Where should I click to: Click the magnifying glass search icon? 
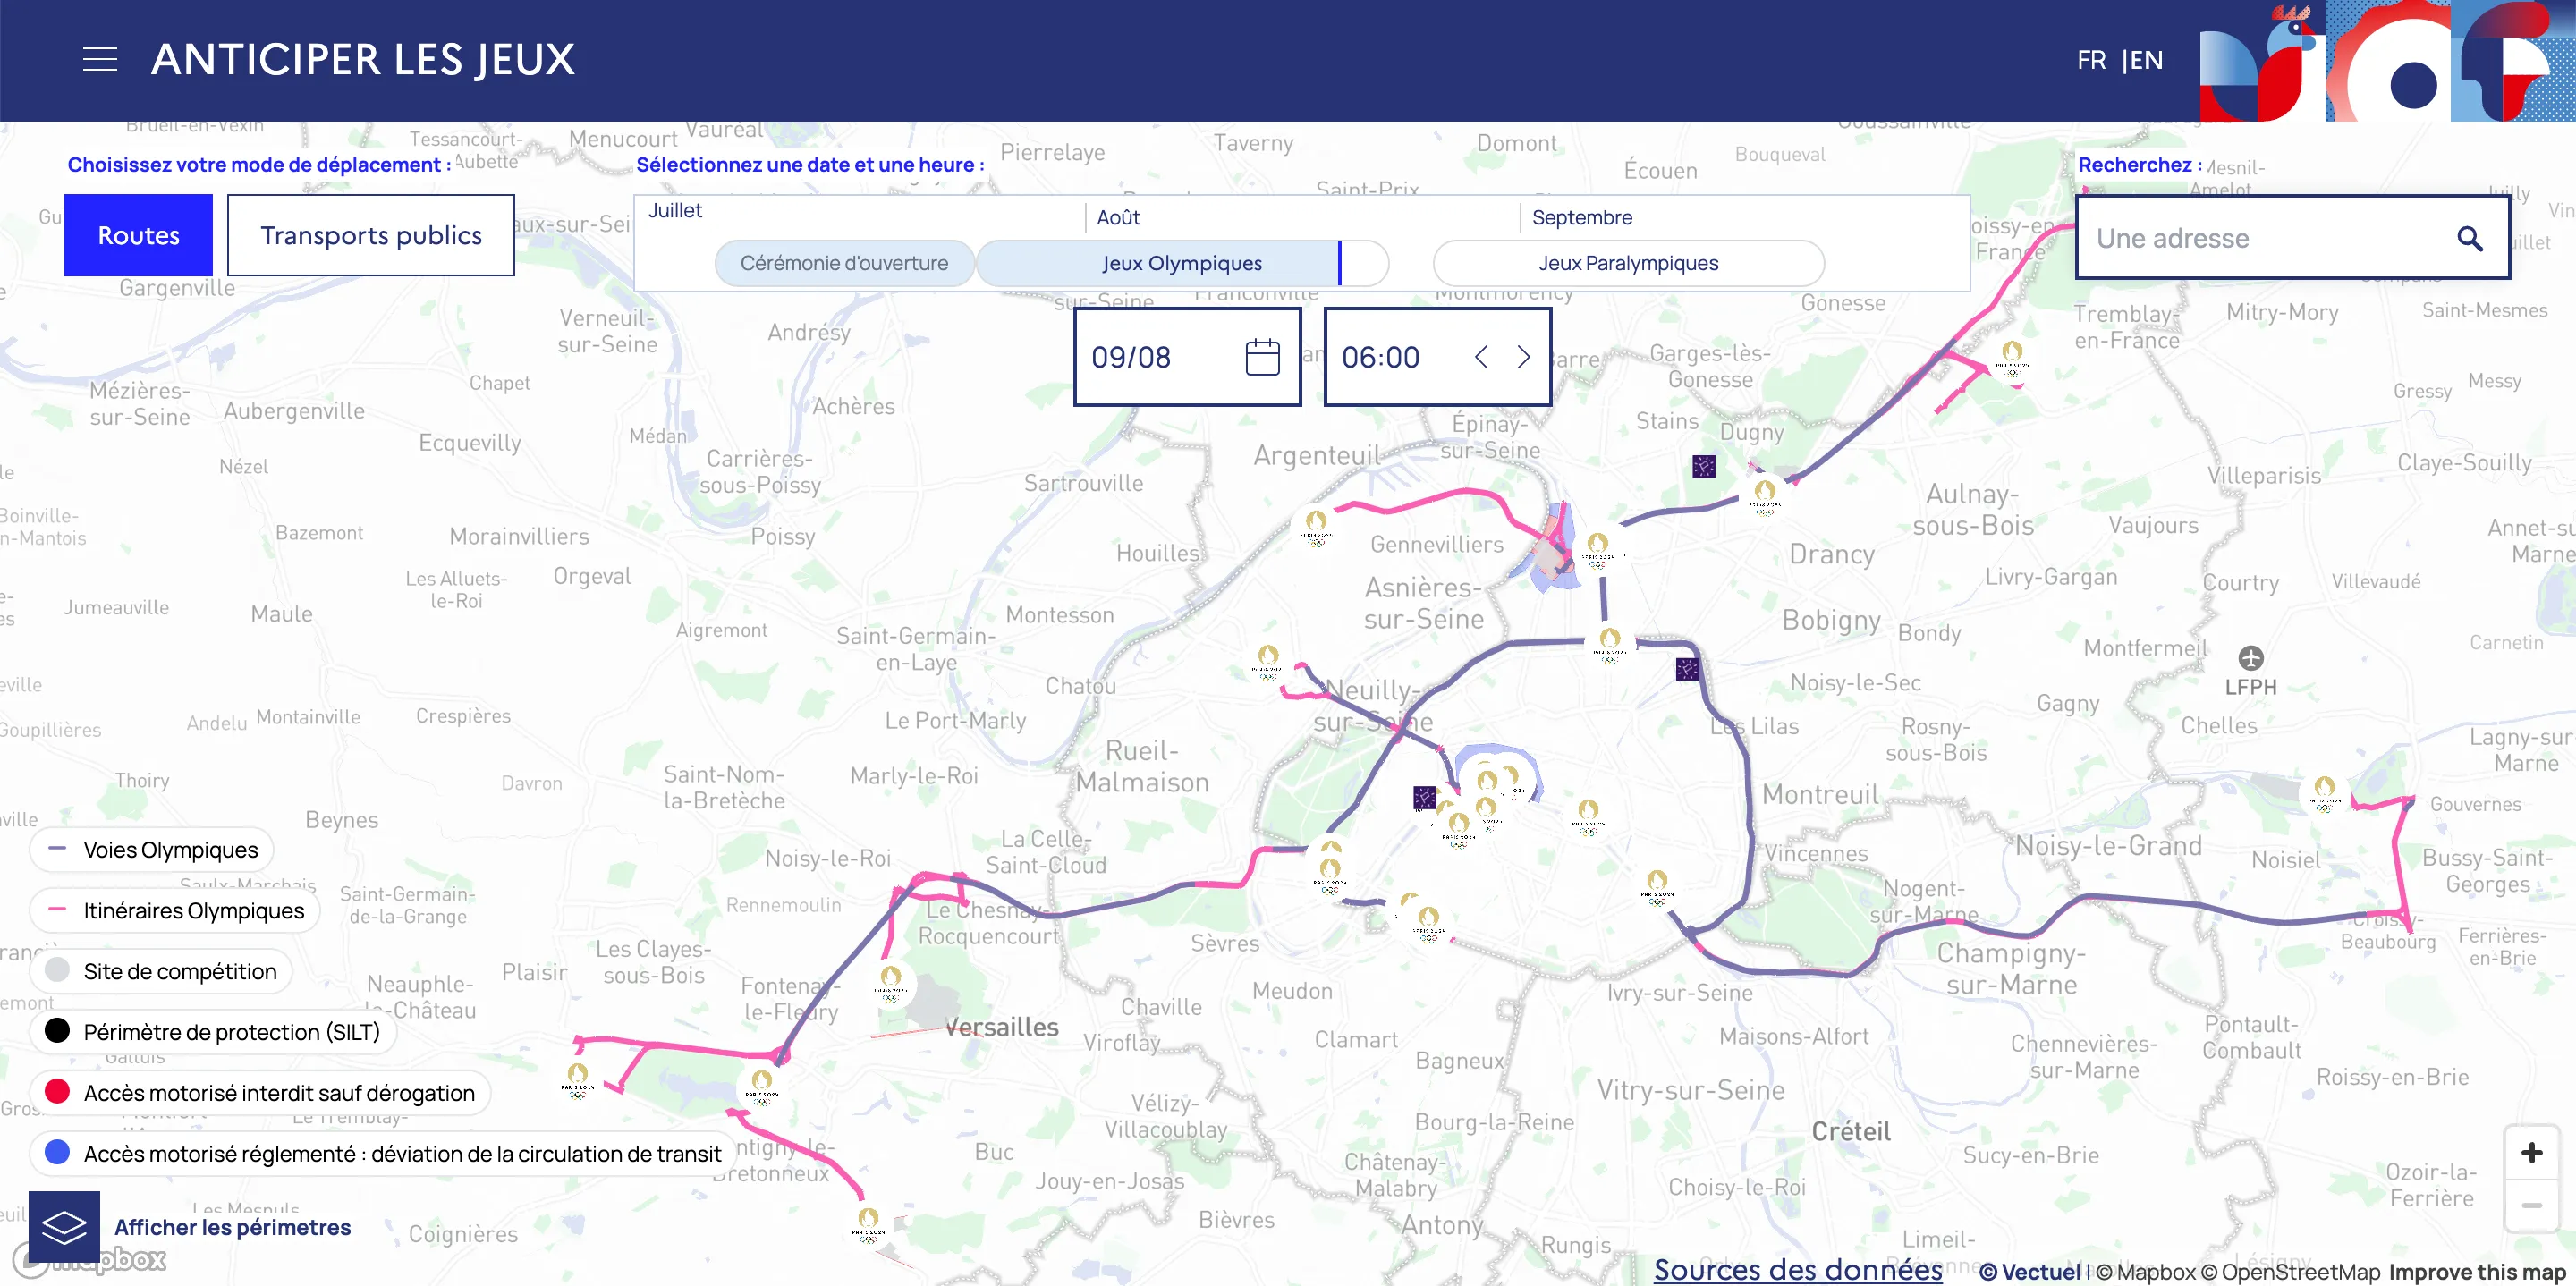pyautogui.click(x=2470, y=239)
